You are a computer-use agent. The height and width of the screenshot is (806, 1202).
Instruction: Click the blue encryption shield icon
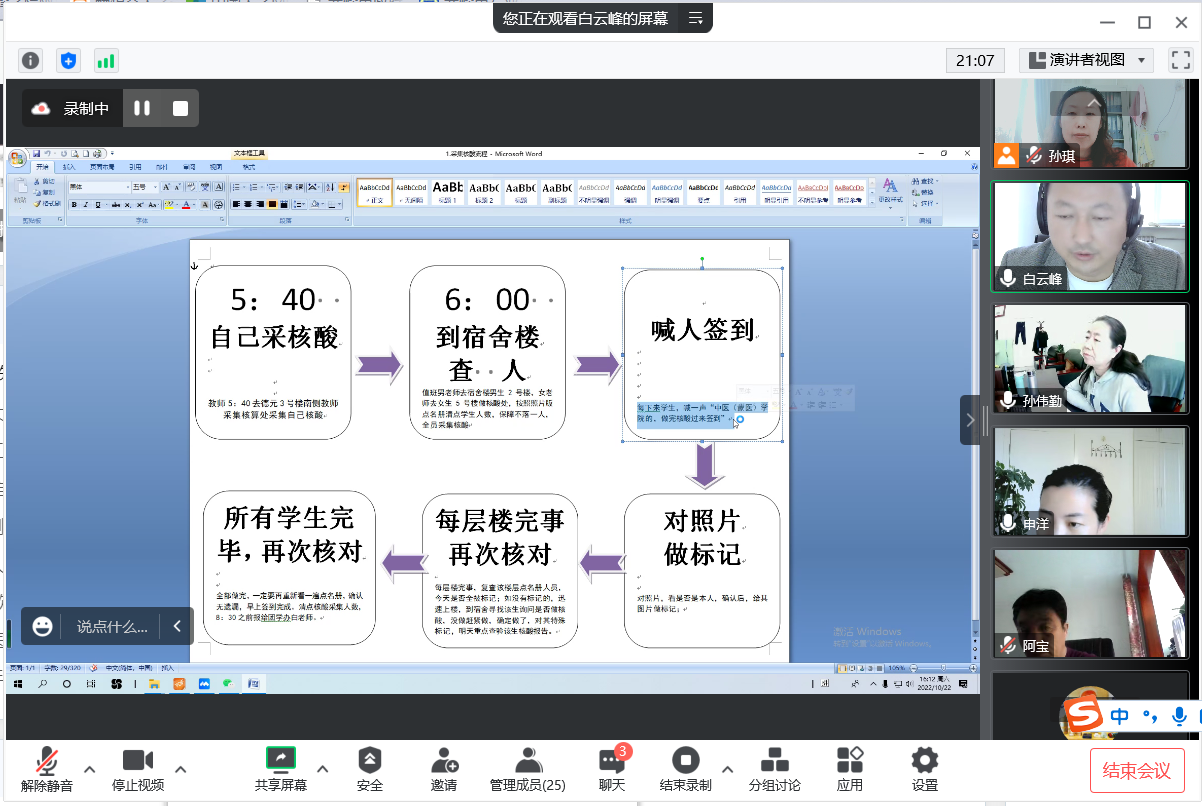point(68,61)
